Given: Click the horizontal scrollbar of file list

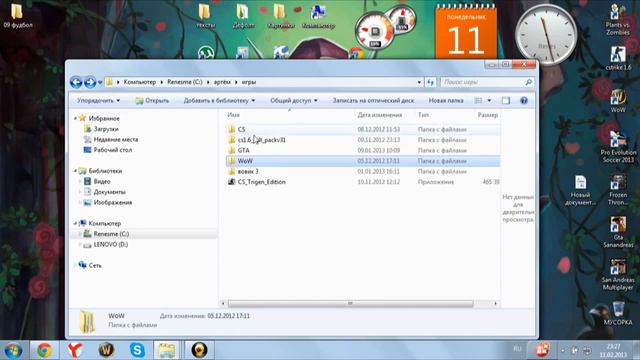Looking at the screenshot, I should (x=350, y=304).
